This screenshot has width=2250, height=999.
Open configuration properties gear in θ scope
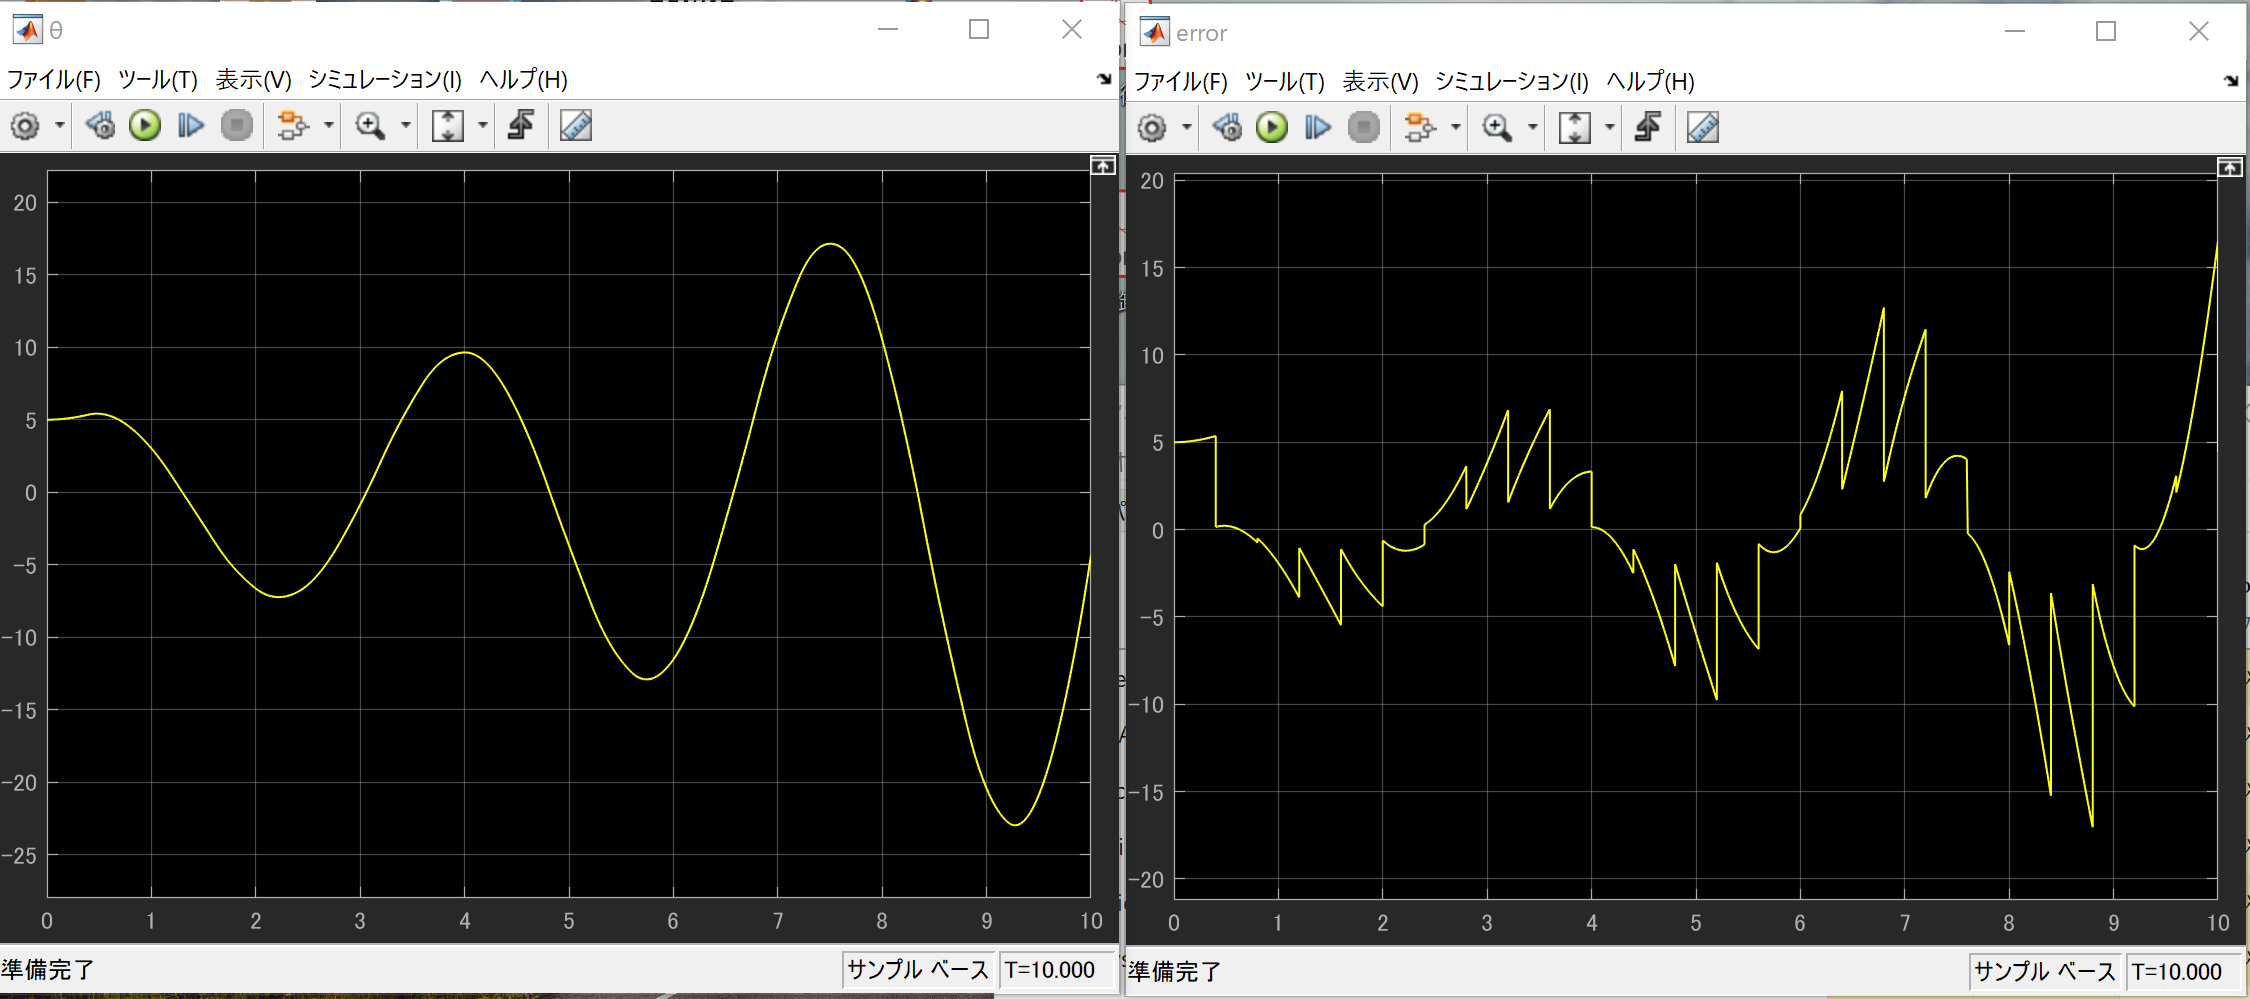pos(25,126)
